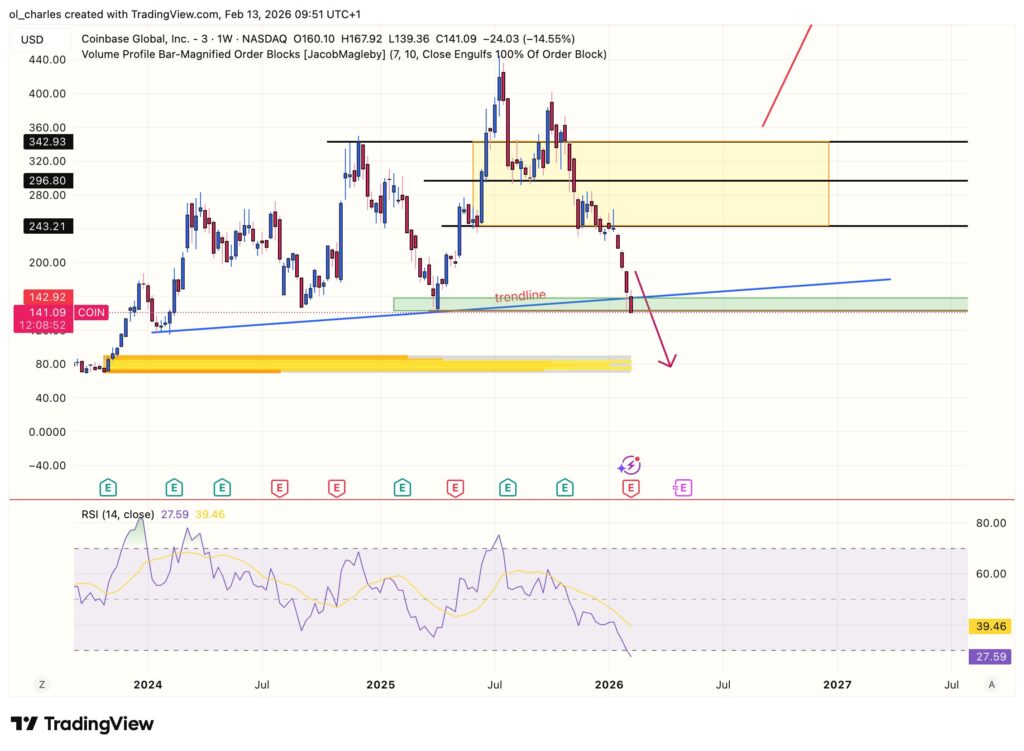Toggle auto-scale using the A button on the axis
Image resolution: width=1024 pixels, height=751 pixels.
[x=991, y=685]
